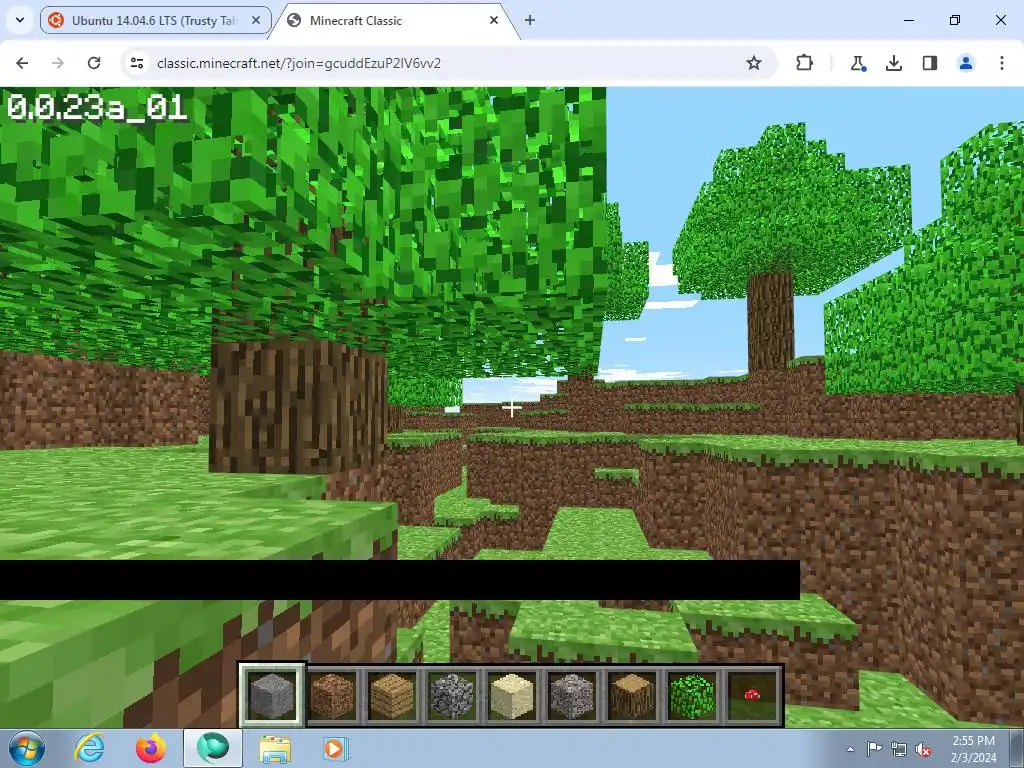The image size is (1024, 768).
Task: Close the Minecraft Classic tab
Action: (494, 20)
